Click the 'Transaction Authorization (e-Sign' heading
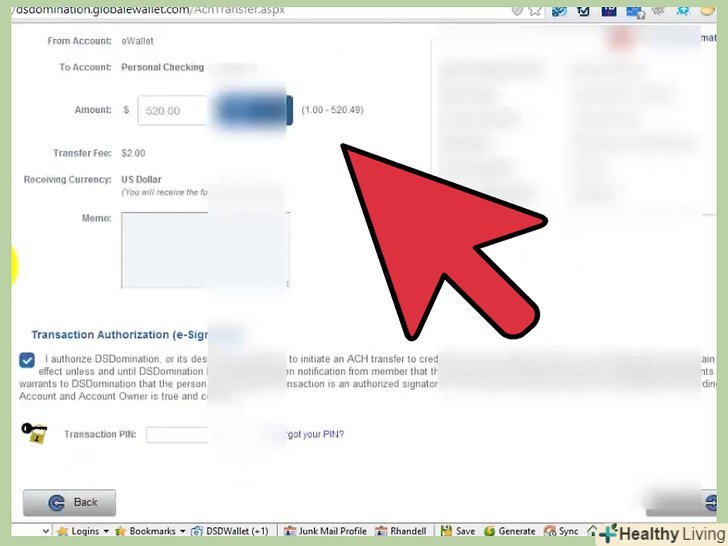The width and height of the screenshot is (728, 546). pyautogui.click(x=119, y=335)
